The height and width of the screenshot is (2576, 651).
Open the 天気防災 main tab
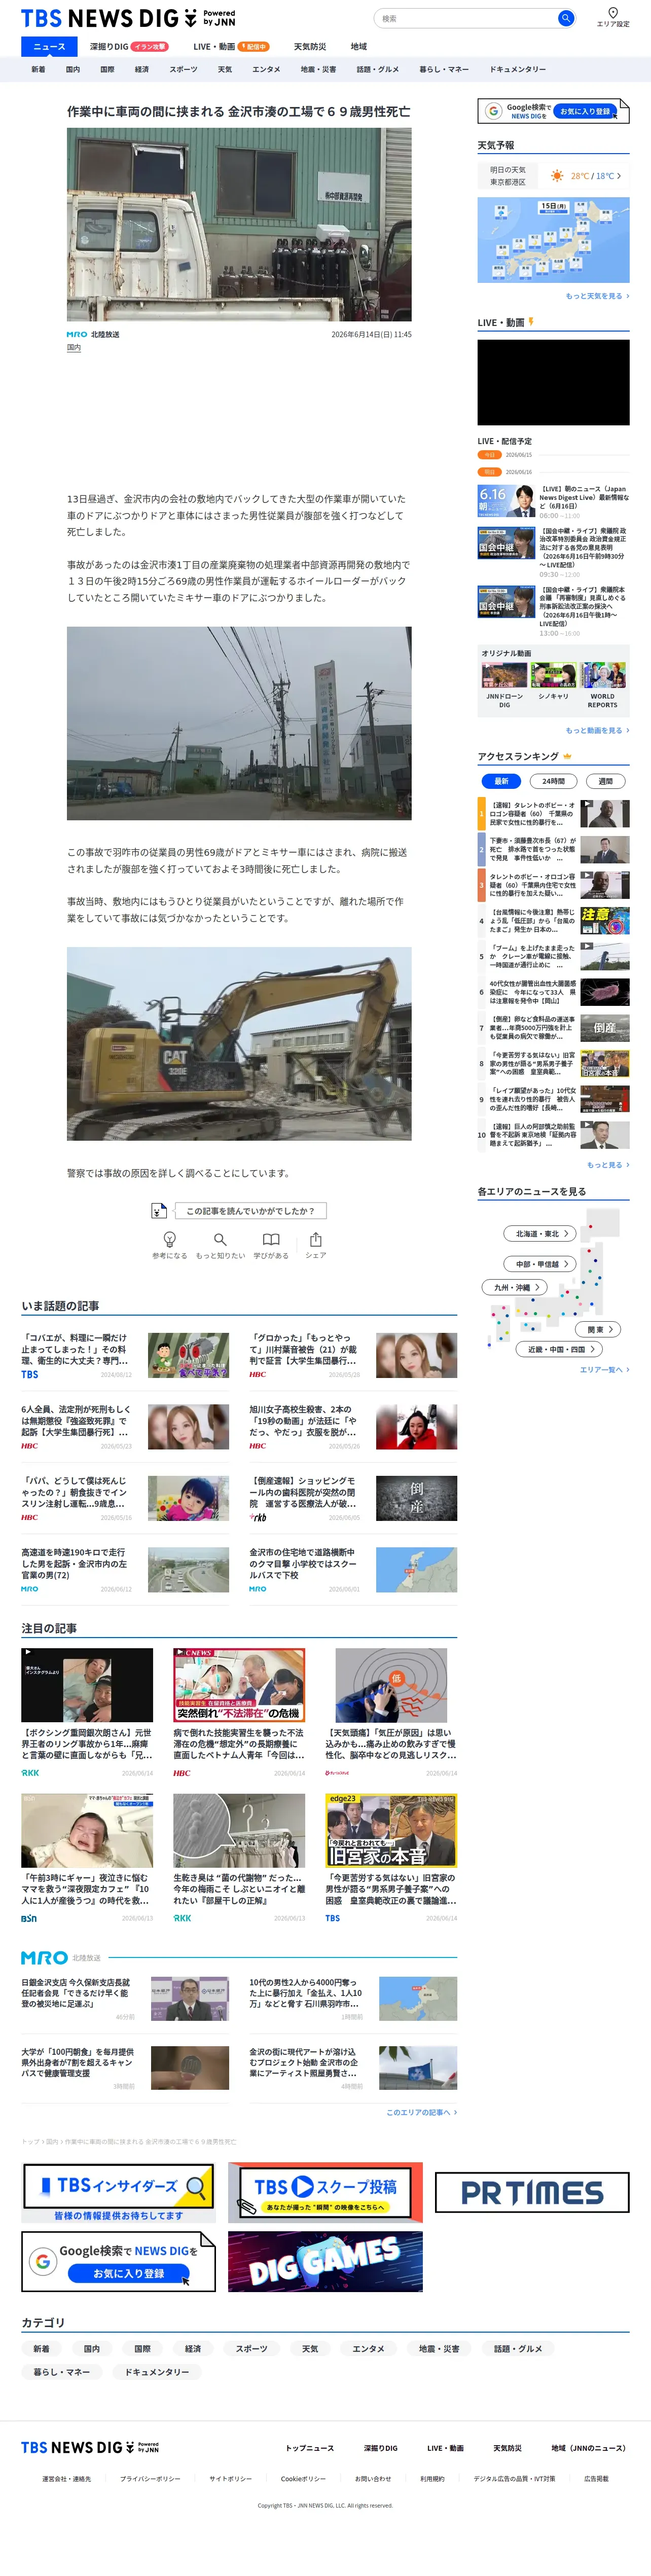pos(310,46)
